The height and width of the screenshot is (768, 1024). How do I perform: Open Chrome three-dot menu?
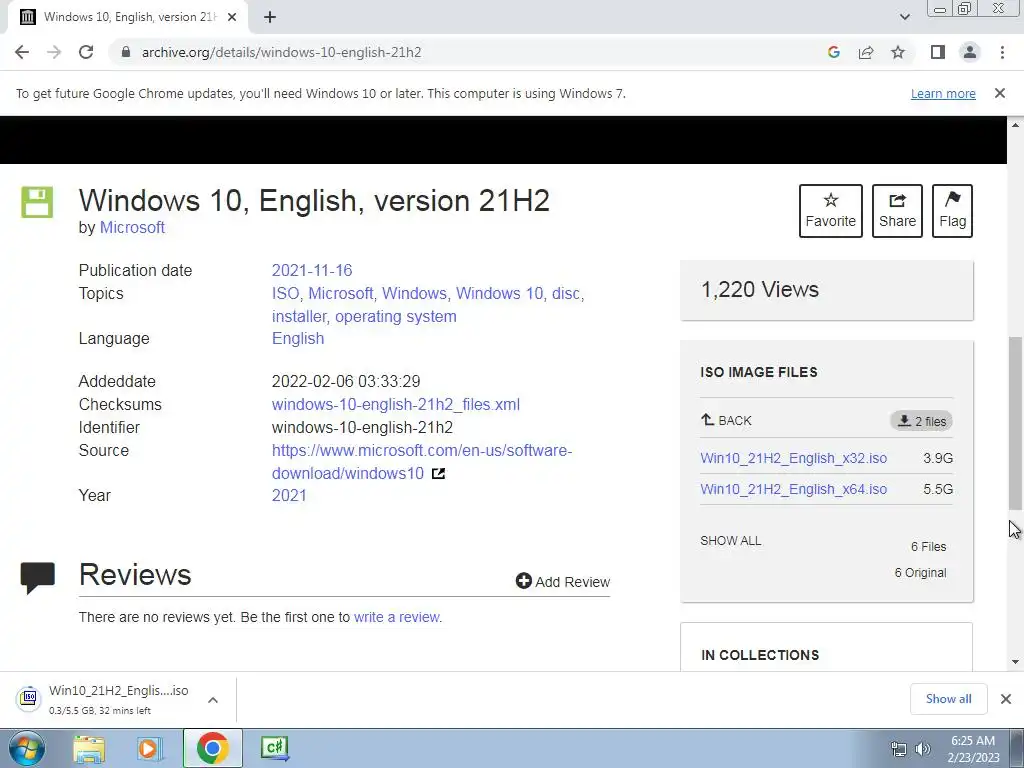pos(1002,52)
